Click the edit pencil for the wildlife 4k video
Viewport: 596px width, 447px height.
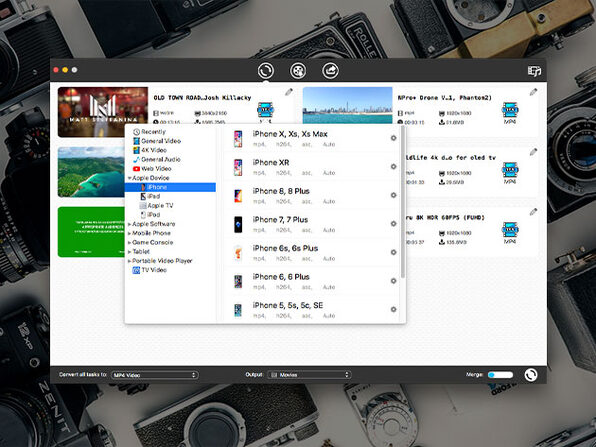tap(533, 152)
